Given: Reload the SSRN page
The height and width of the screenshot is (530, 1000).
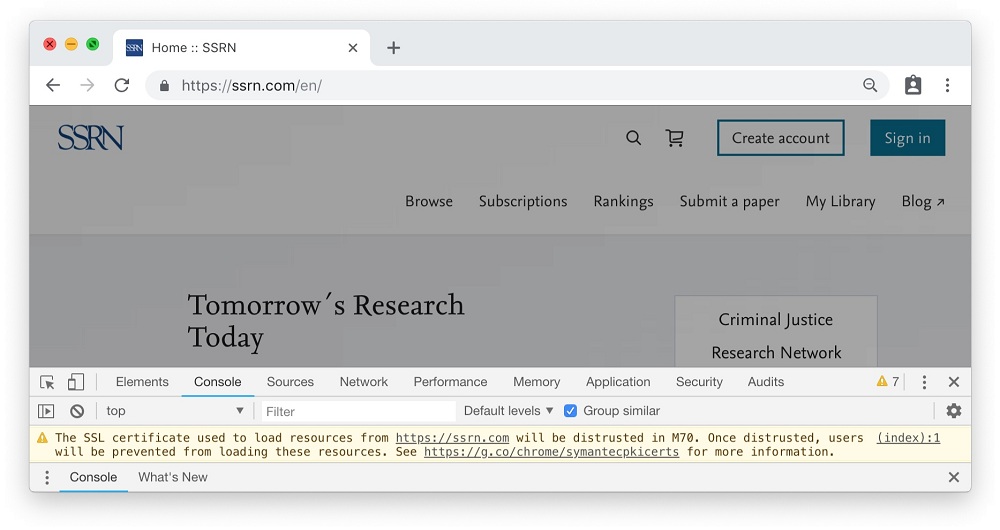Looking at the screenshot, I should [122, 85].
